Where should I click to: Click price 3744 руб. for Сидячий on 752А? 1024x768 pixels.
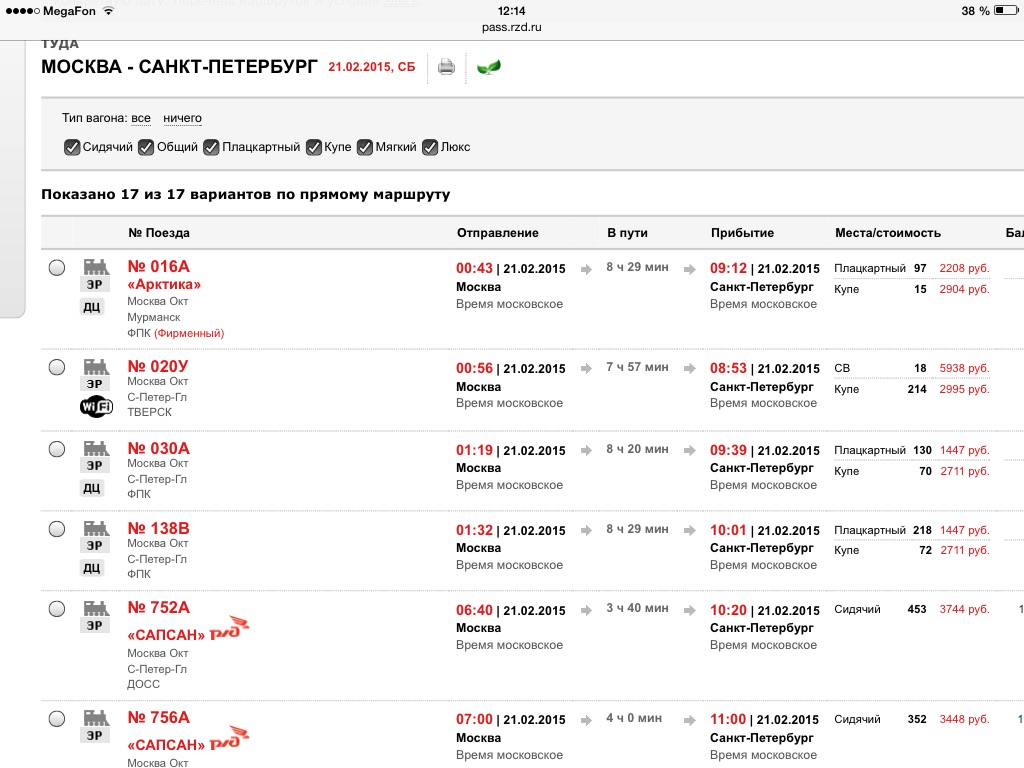pos(965,609)
